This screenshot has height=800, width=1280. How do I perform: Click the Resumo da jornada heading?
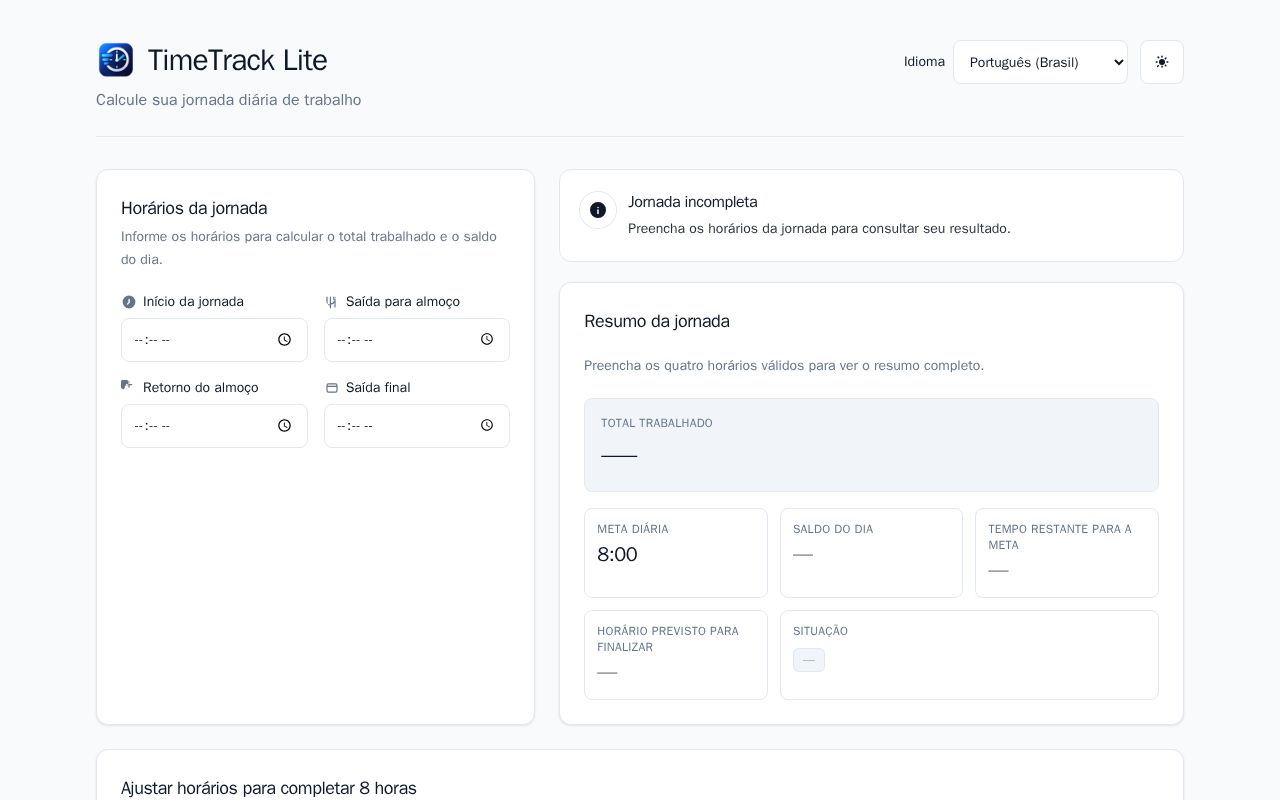coord(657,321)
